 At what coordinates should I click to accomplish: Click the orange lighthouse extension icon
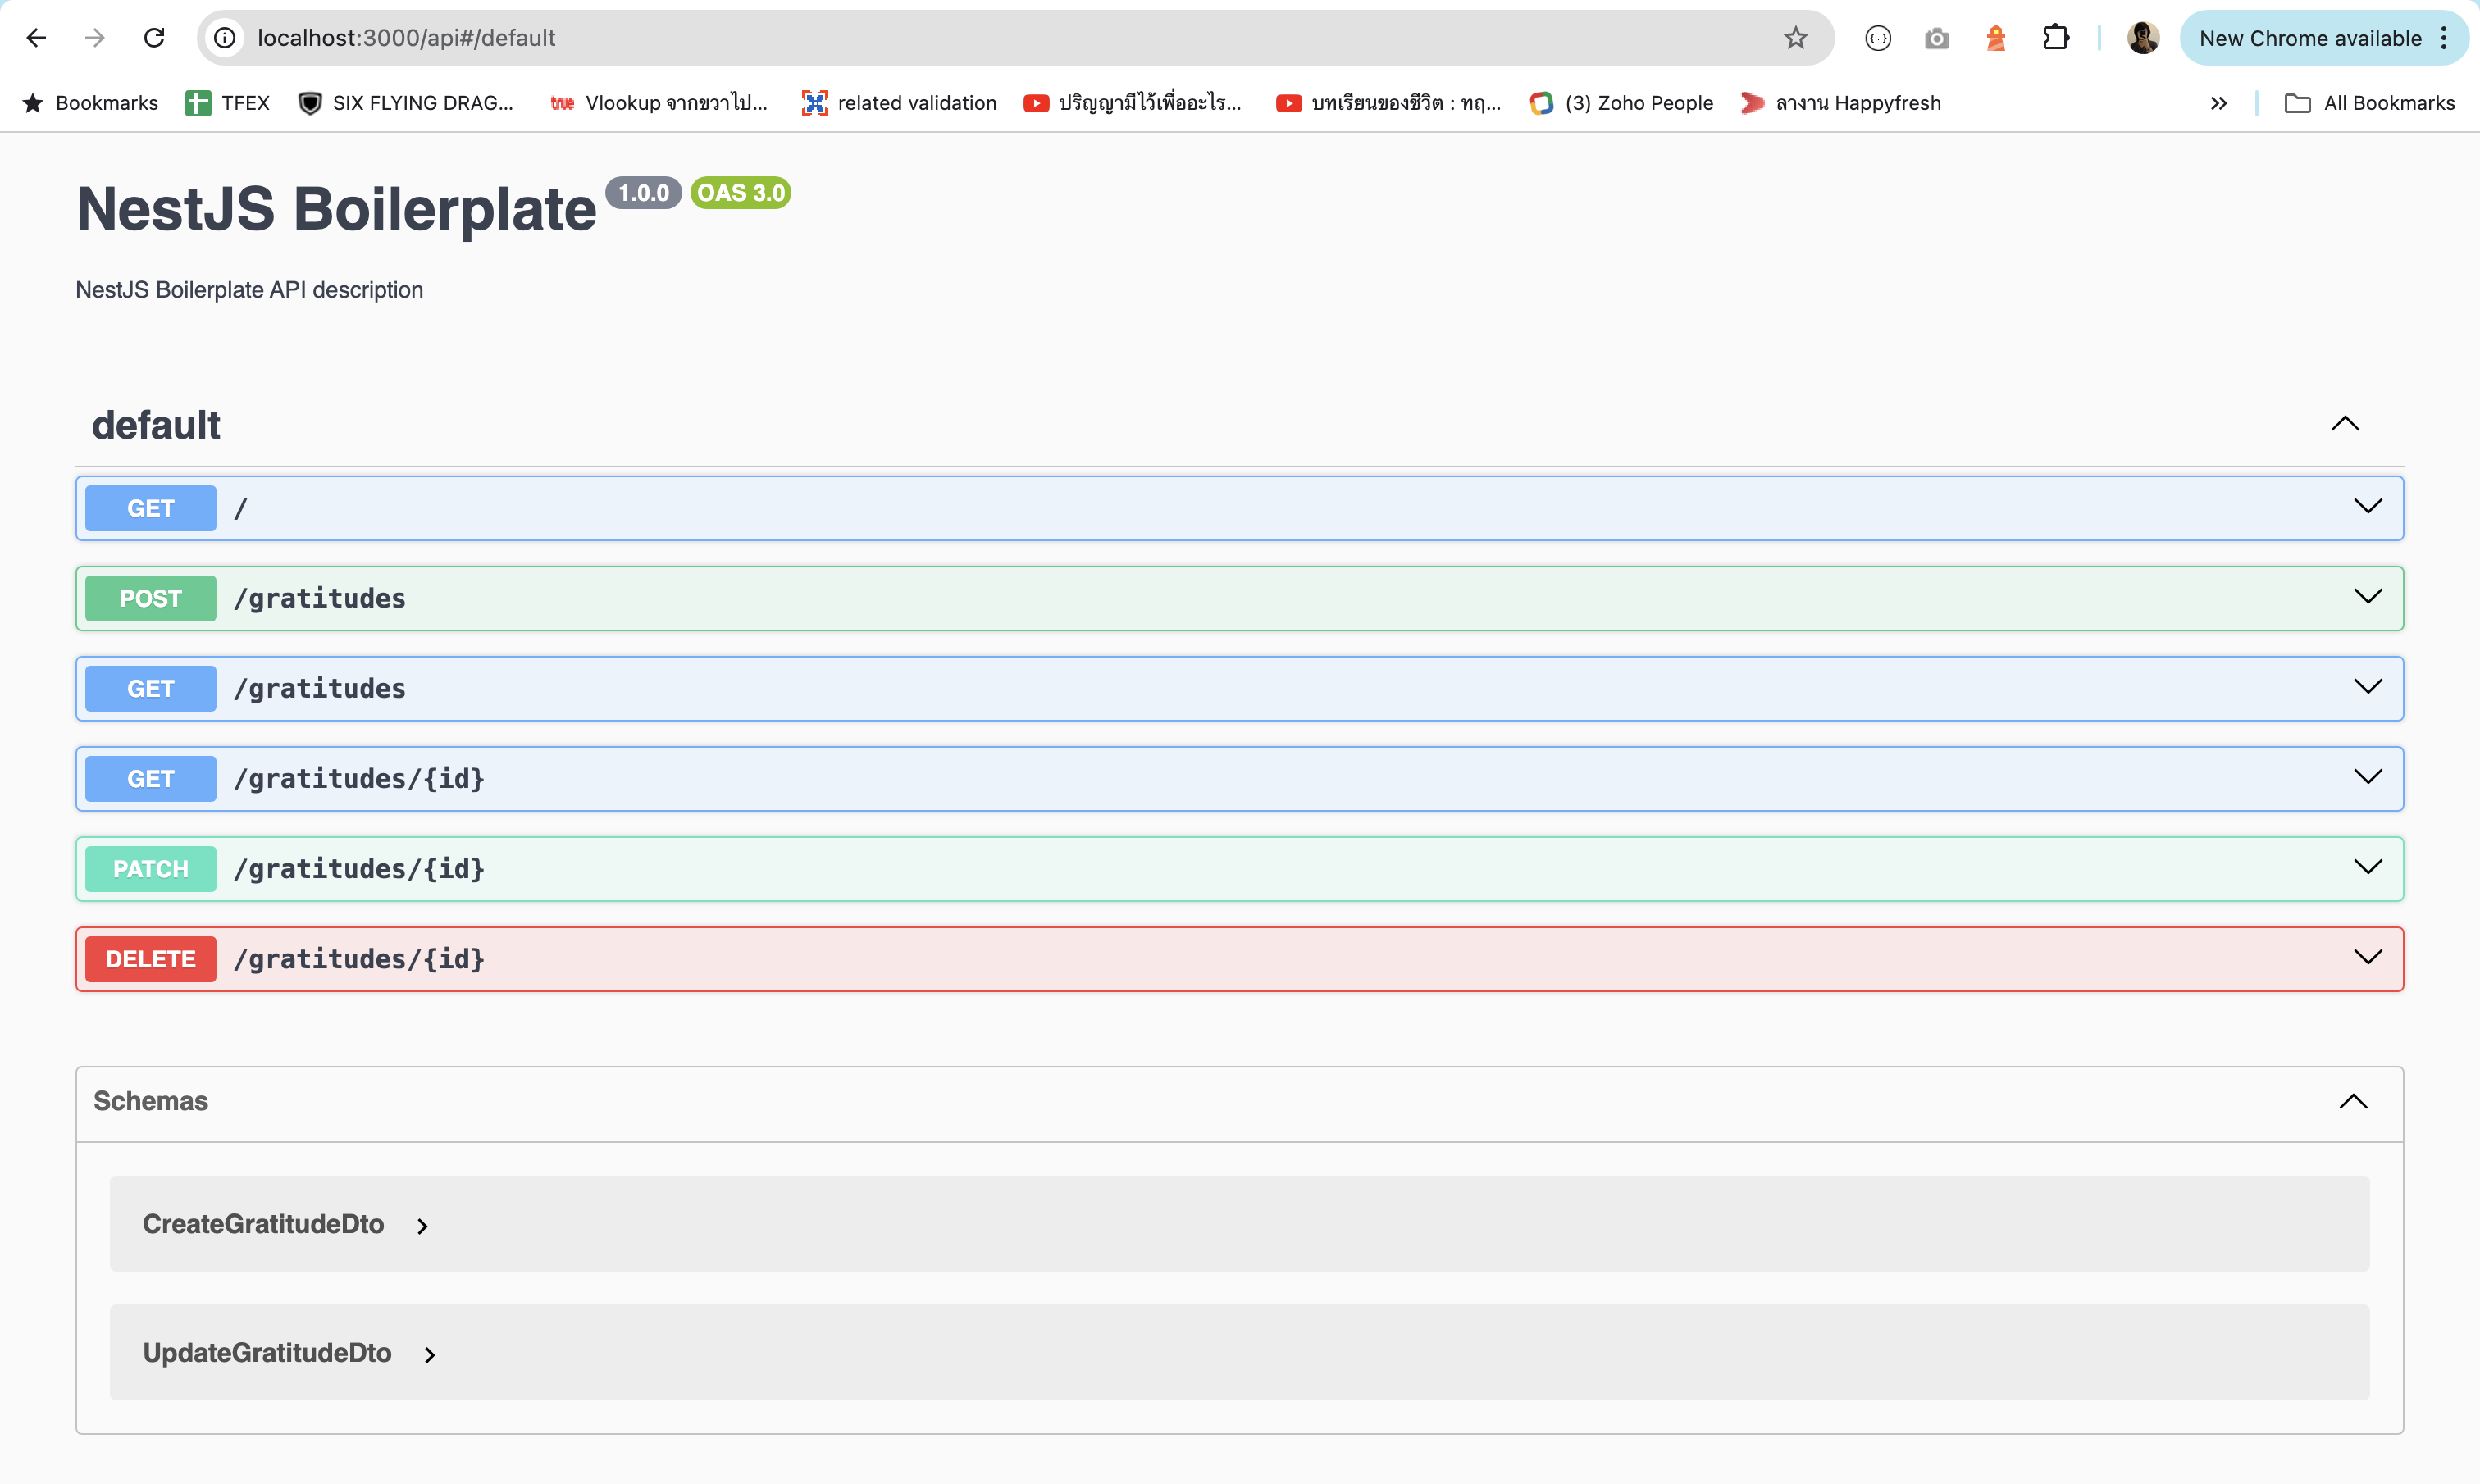[1996, 38]
